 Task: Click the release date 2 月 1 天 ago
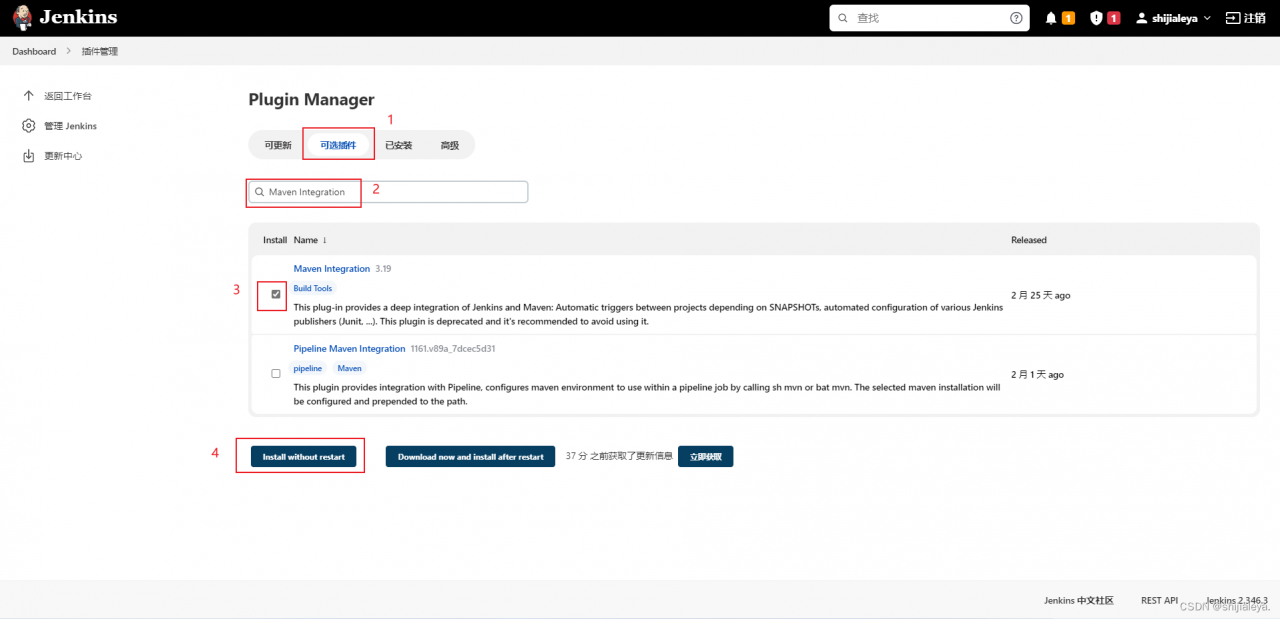pos(1037,375)
